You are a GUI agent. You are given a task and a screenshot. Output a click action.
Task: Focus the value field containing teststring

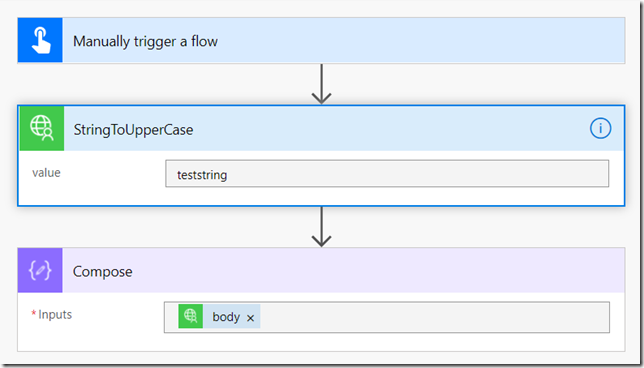point(387,174)
